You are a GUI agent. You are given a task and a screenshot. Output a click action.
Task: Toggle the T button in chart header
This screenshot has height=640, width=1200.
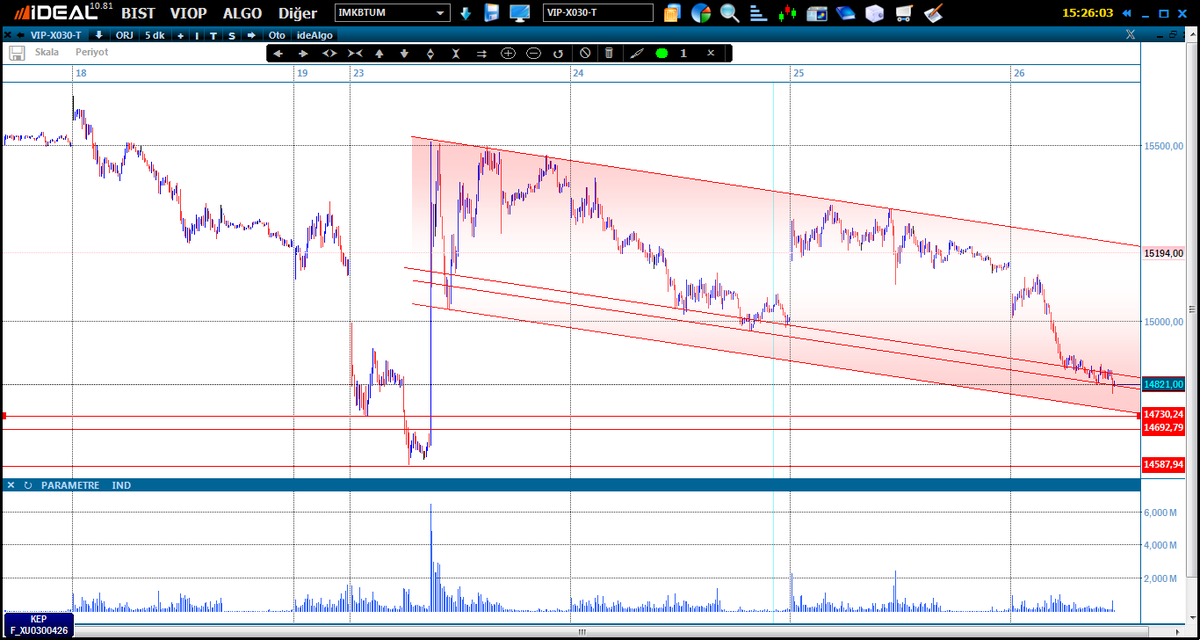coord(213,36)
